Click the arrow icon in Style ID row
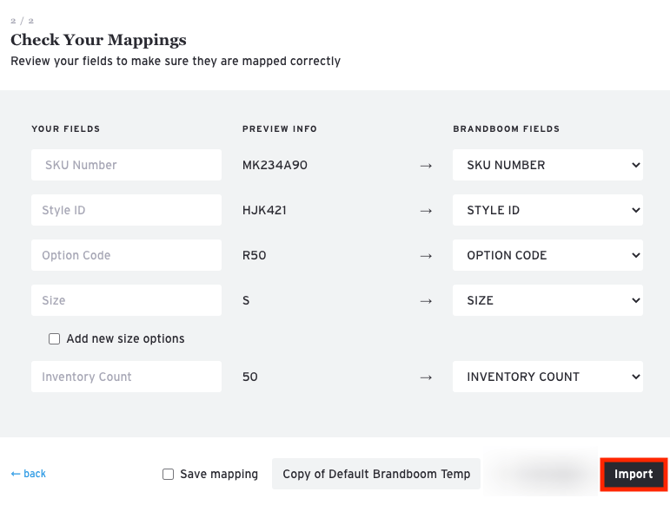 (x=426, y=211)
